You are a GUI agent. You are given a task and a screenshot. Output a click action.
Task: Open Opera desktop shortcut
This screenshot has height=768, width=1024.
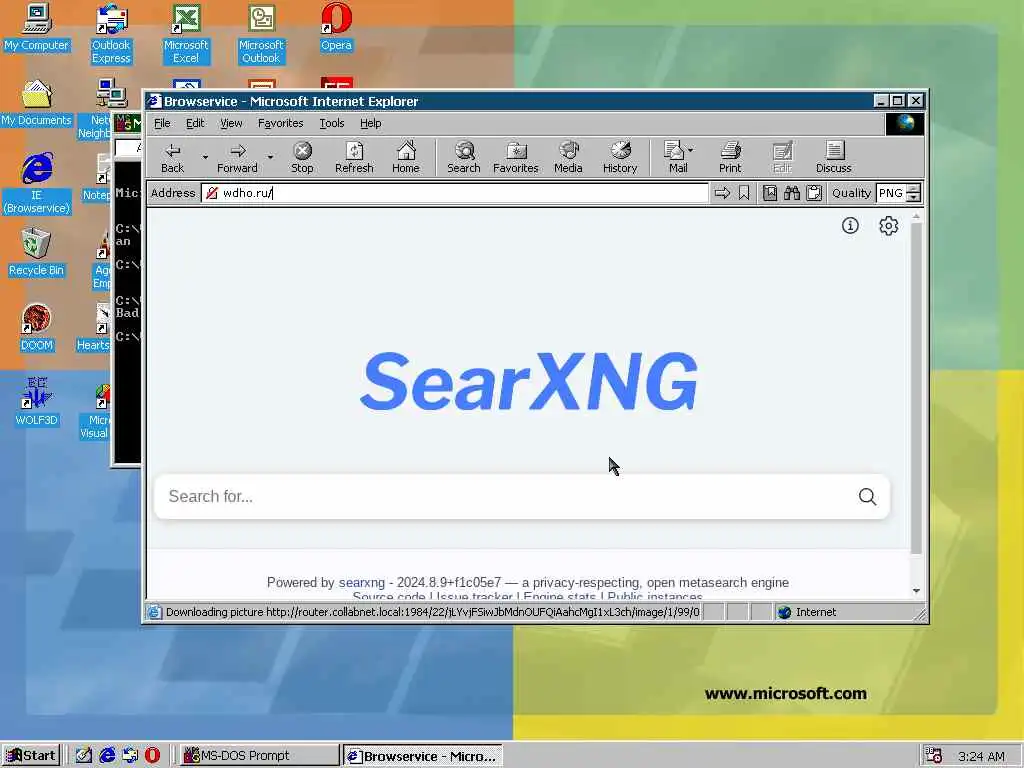(x=336, y=27)
